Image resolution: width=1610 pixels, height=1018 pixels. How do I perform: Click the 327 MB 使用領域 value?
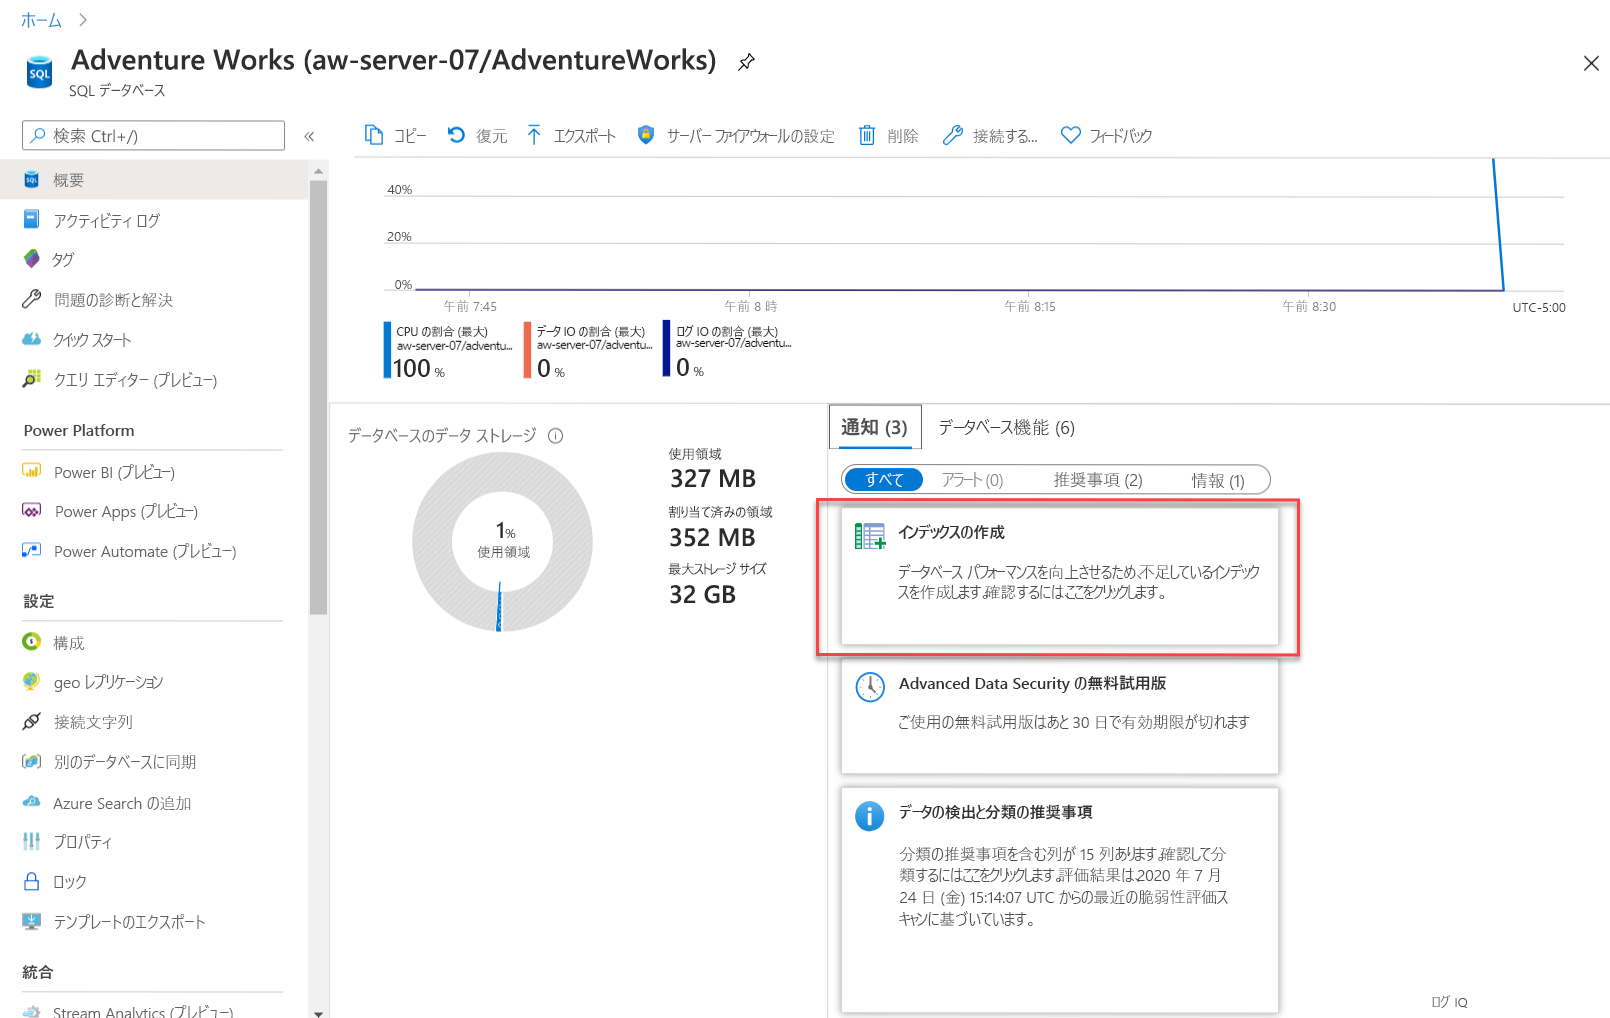tap(713, 479)
